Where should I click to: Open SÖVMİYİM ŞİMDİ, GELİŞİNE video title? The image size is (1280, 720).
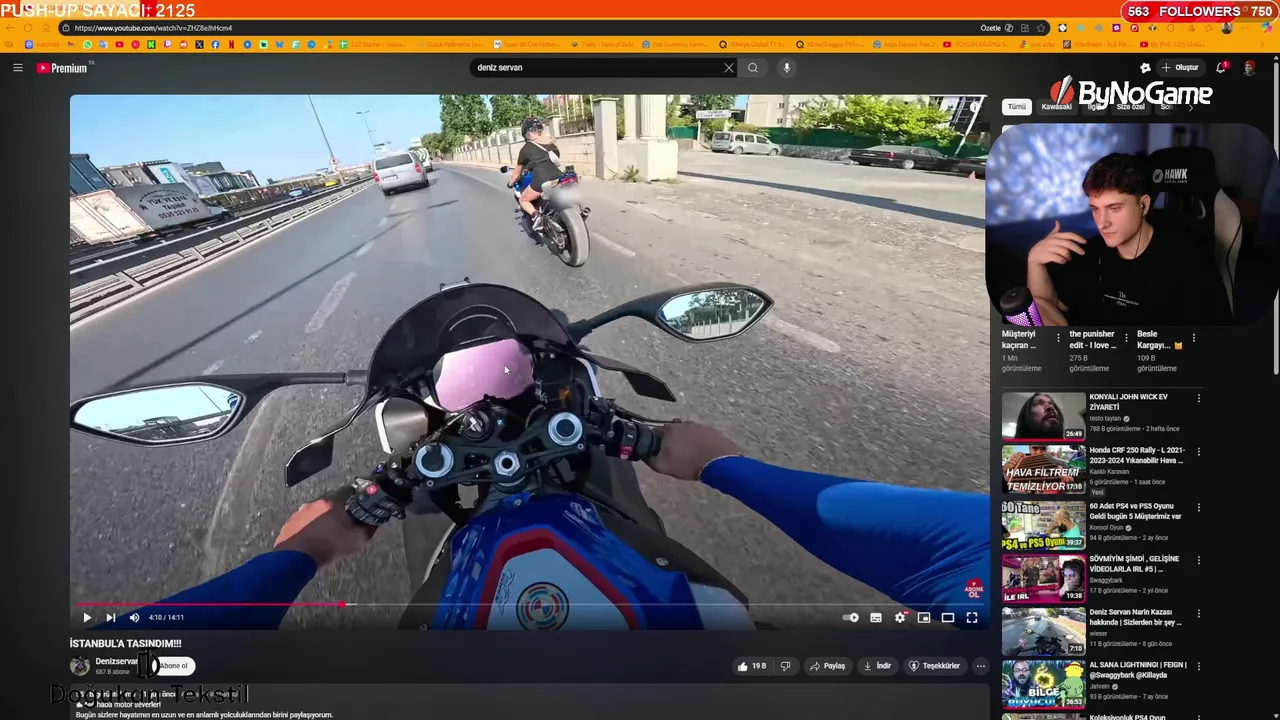click(x=1135, y=564)
